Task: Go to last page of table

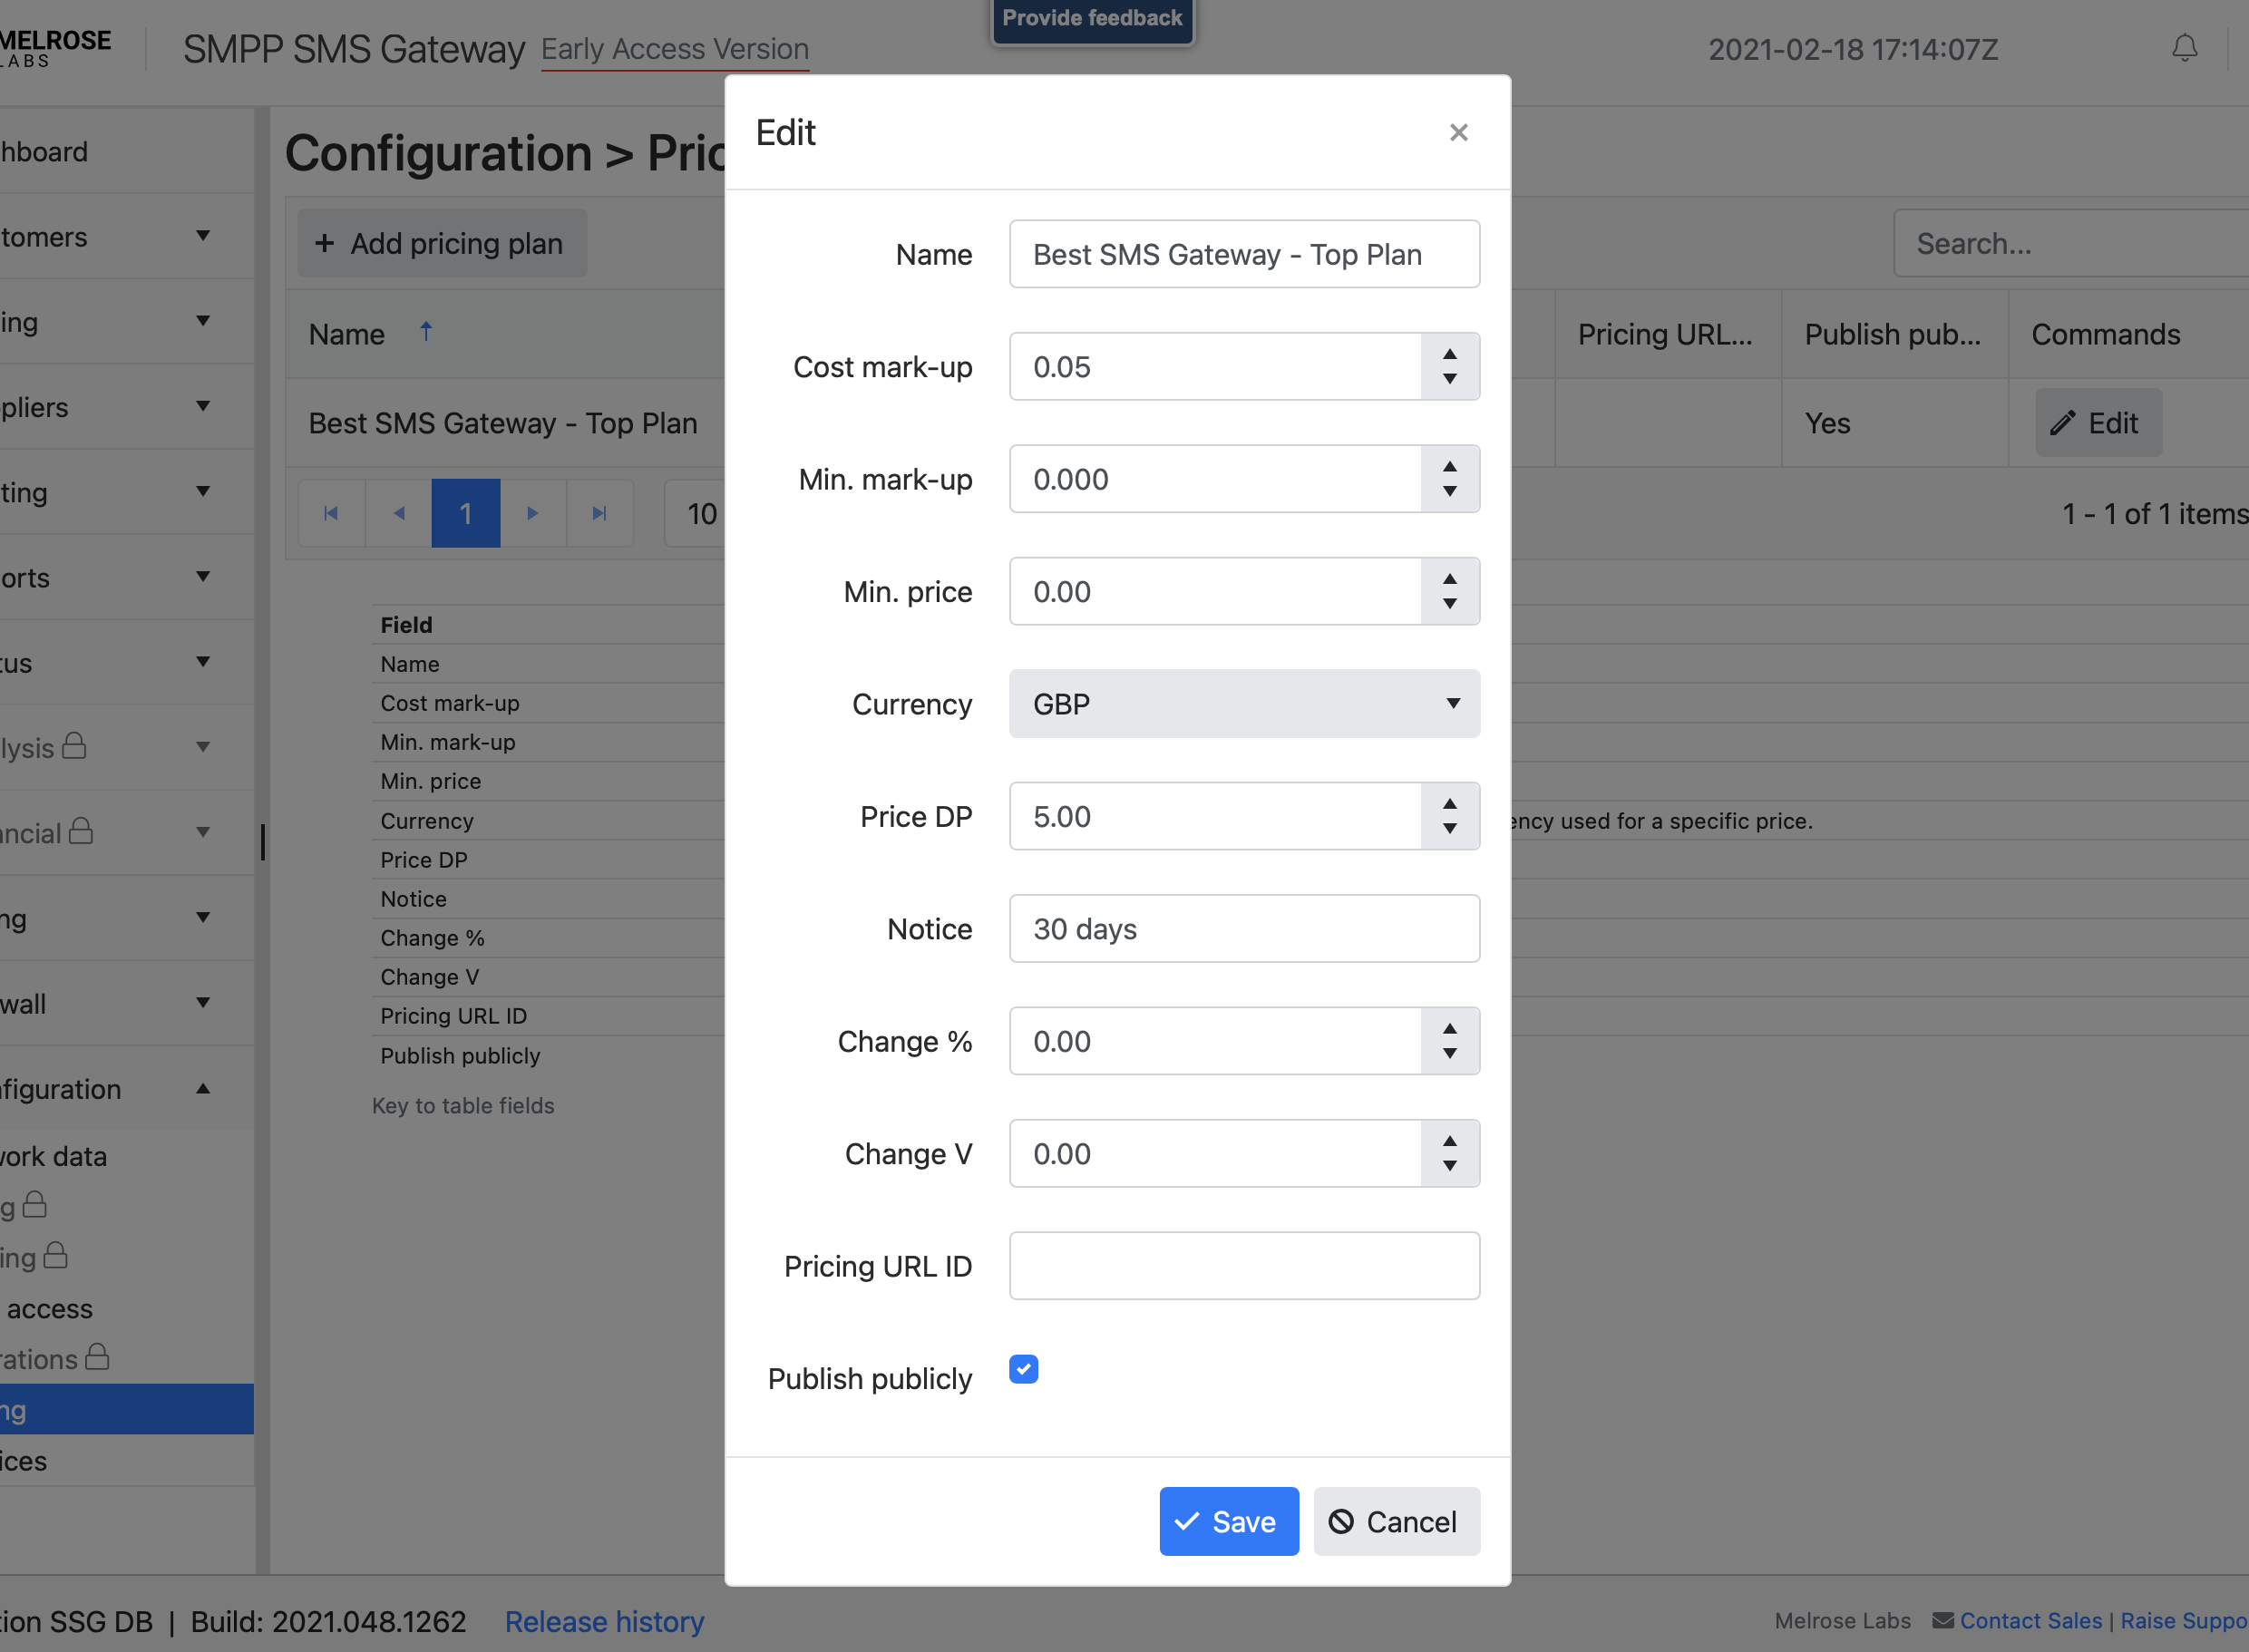Action: [599, 513]
